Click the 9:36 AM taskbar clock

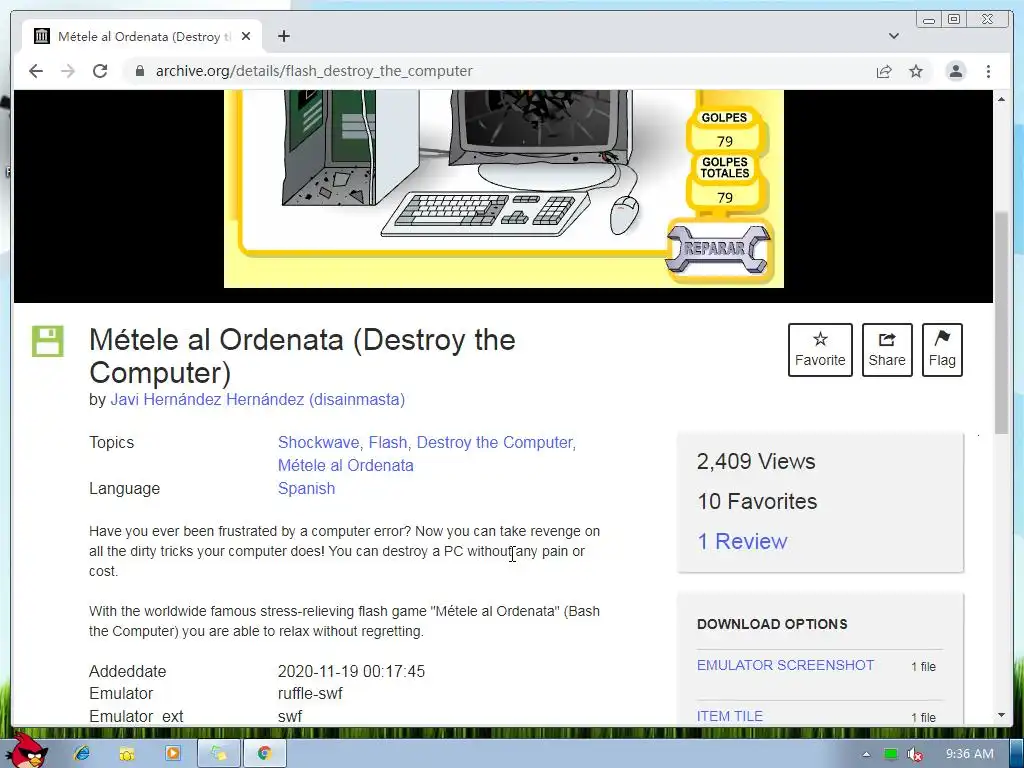(969, 754)
